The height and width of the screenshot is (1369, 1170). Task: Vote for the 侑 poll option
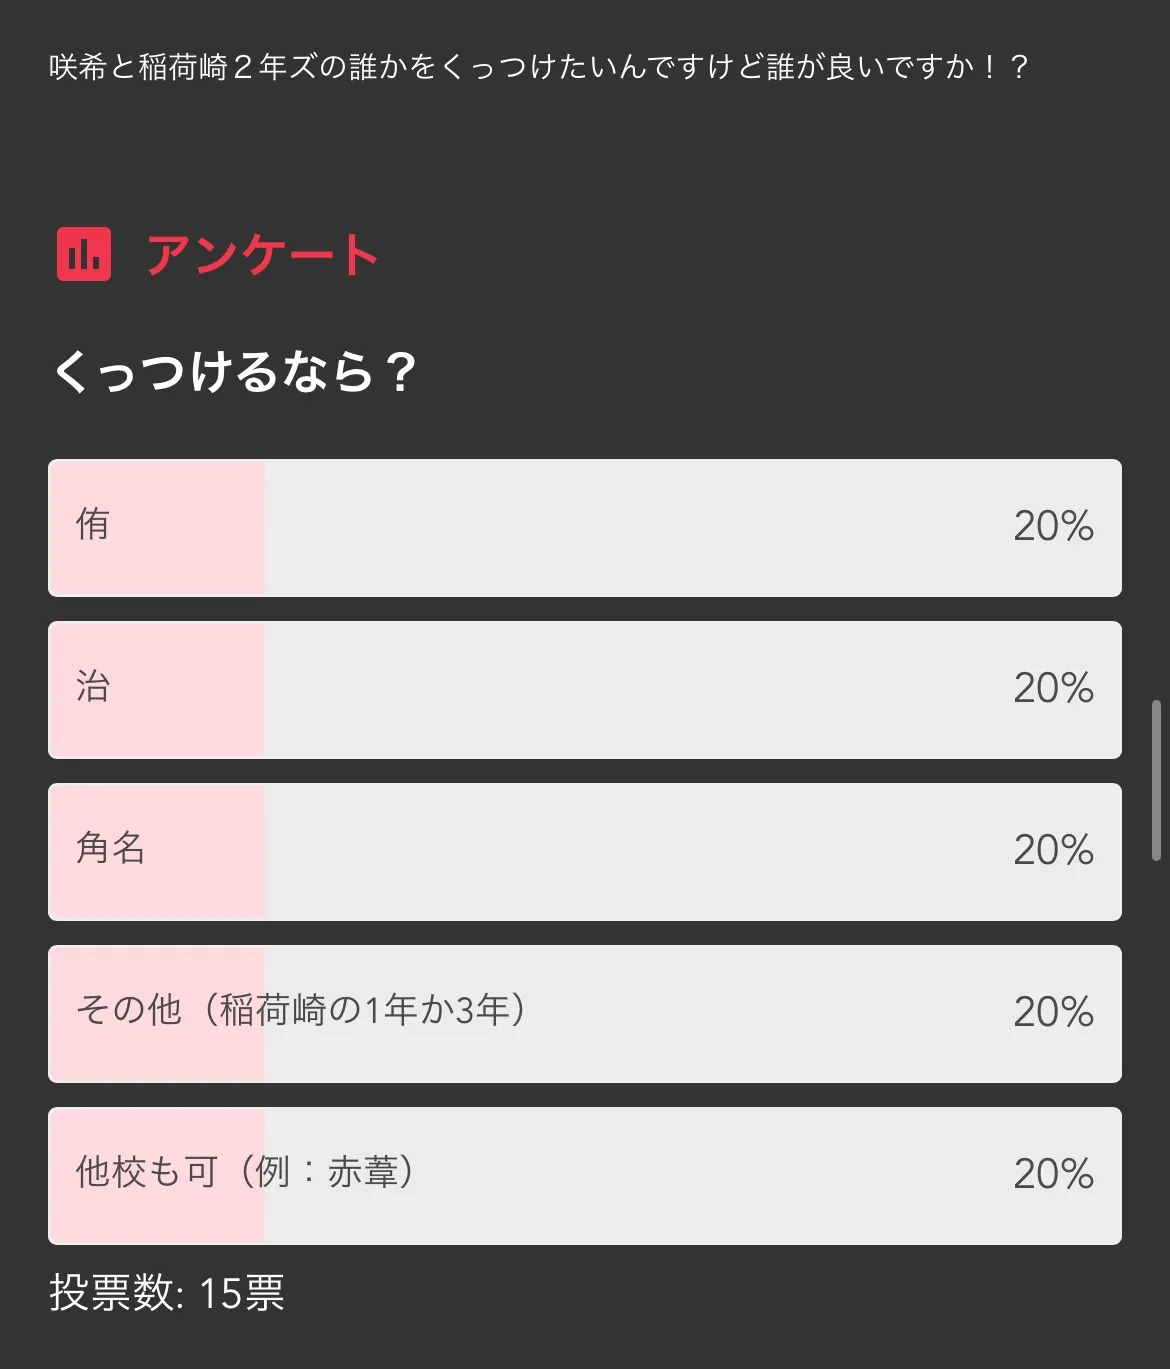pyautogui.click(x=585, y=528)
